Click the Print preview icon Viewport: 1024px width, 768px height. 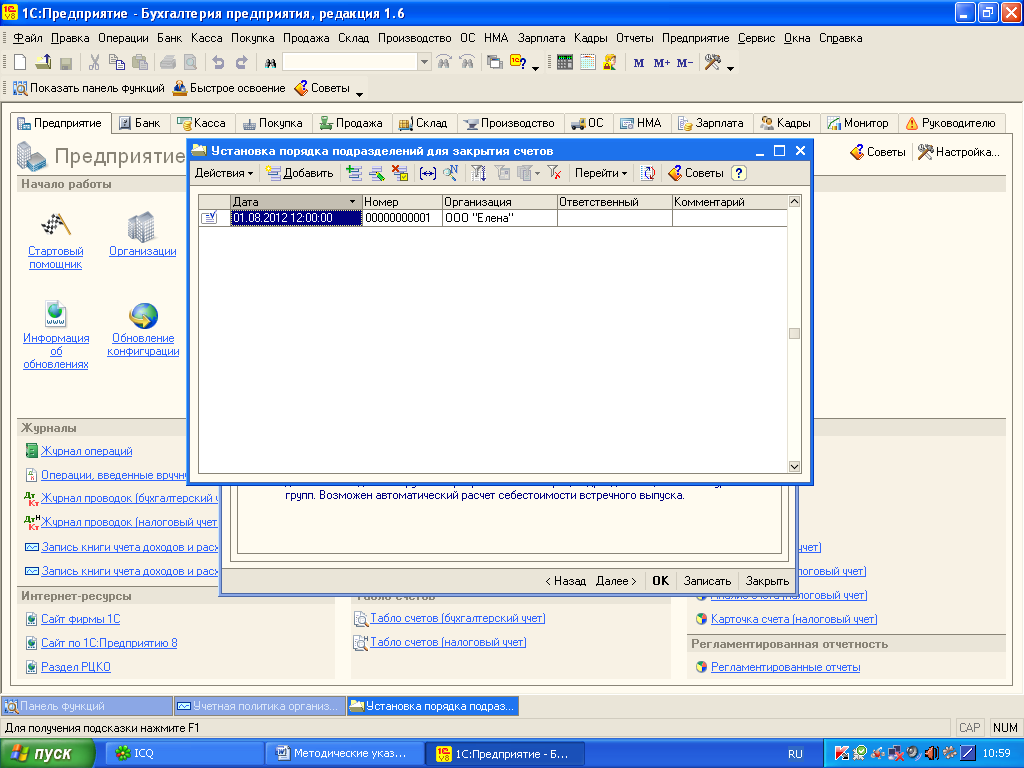190,63
